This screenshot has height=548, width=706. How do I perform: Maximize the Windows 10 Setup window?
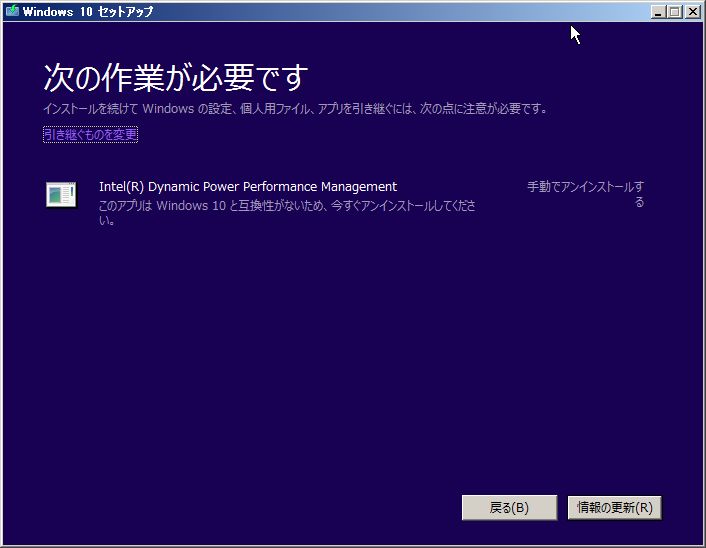point(674,12)
